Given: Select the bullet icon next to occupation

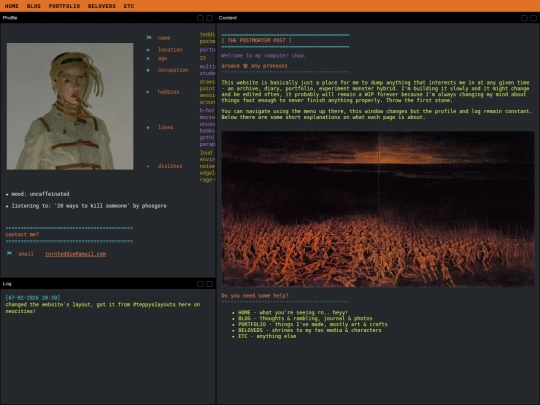Looking at the screenshot, I should click(148, 70).
